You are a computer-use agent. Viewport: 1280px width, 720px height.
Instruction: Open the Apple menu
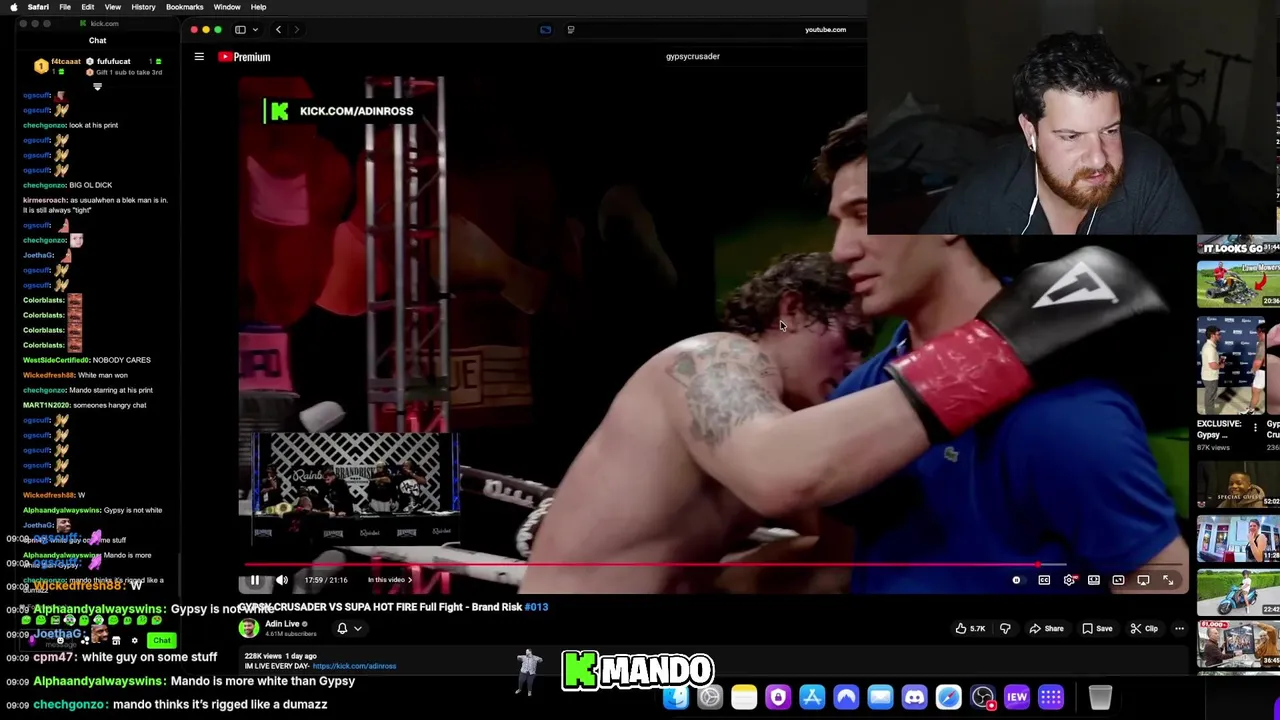pyautogui.click(x=13, y=7)
